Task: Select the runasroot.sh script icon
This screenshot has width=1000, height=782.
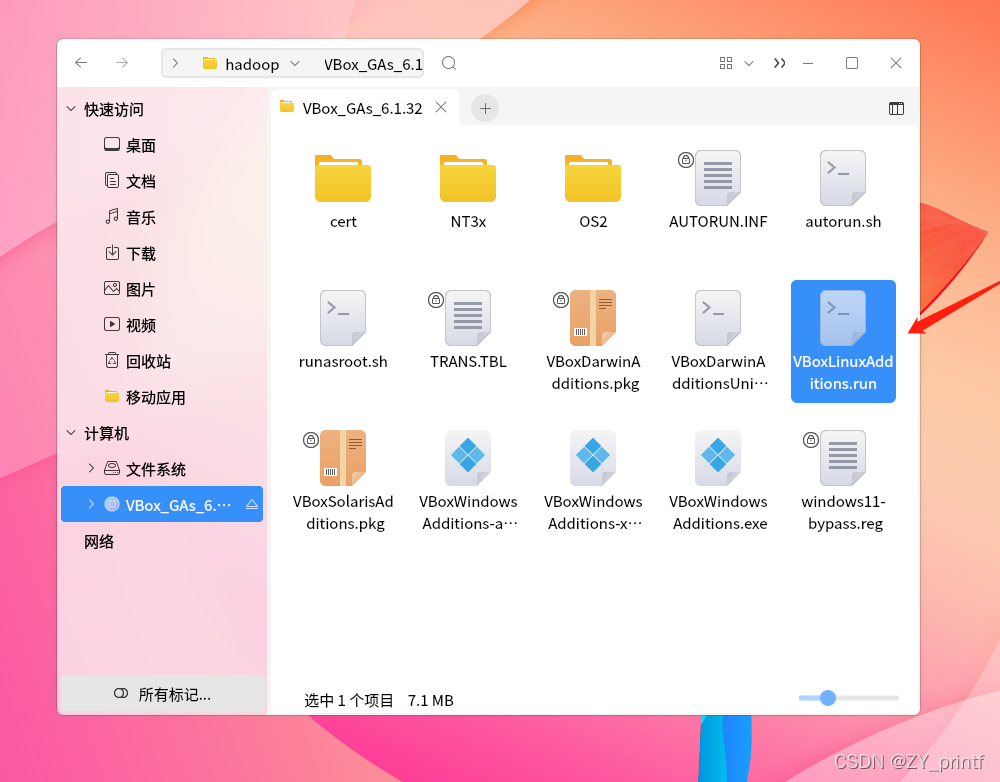Action: [342, 318]
